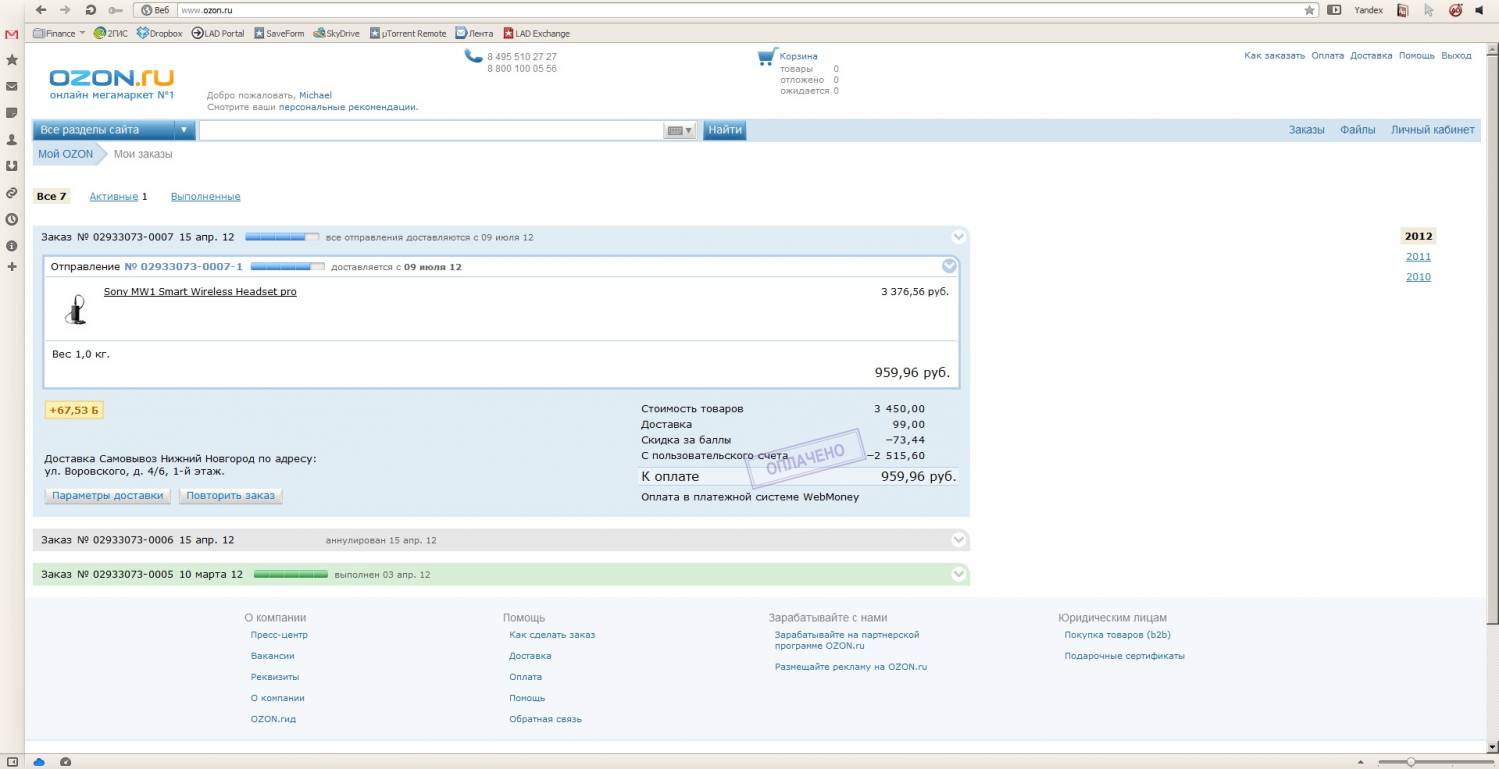This screenshot has width=1499, height=769.
Task: Open the 2ГИС bookmark
Action: 112,33
